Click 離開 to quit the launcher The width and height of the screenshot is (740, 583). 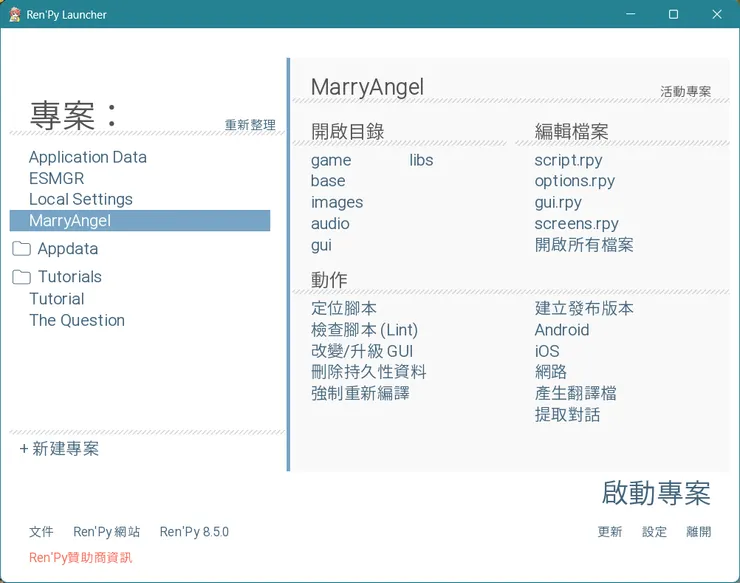click(698, 532)
